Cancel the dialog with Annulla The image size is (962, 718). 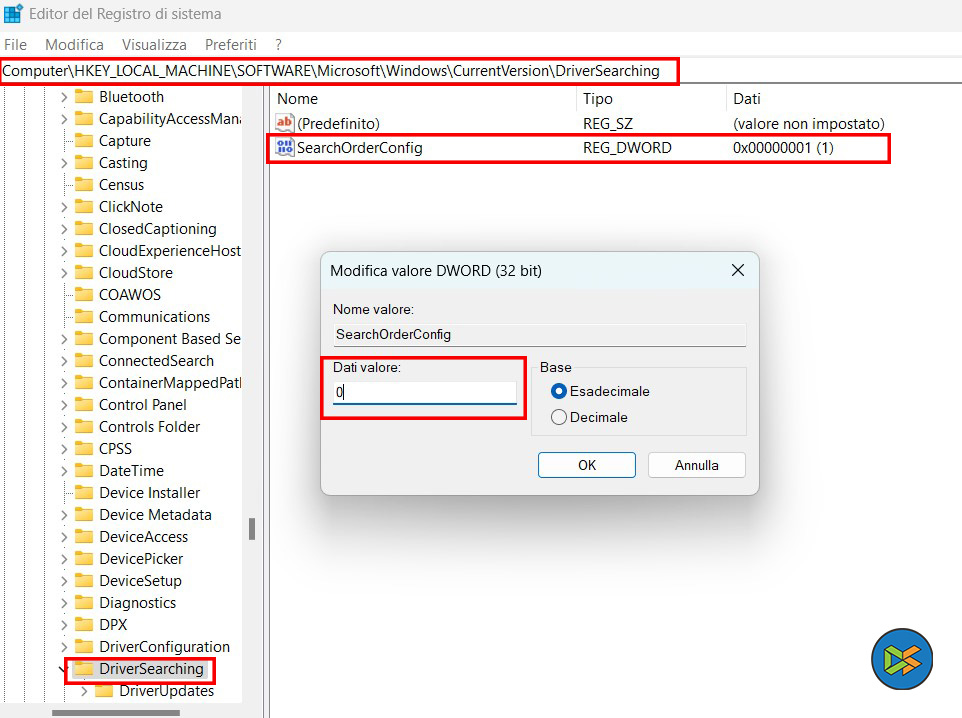click(696, 465)
